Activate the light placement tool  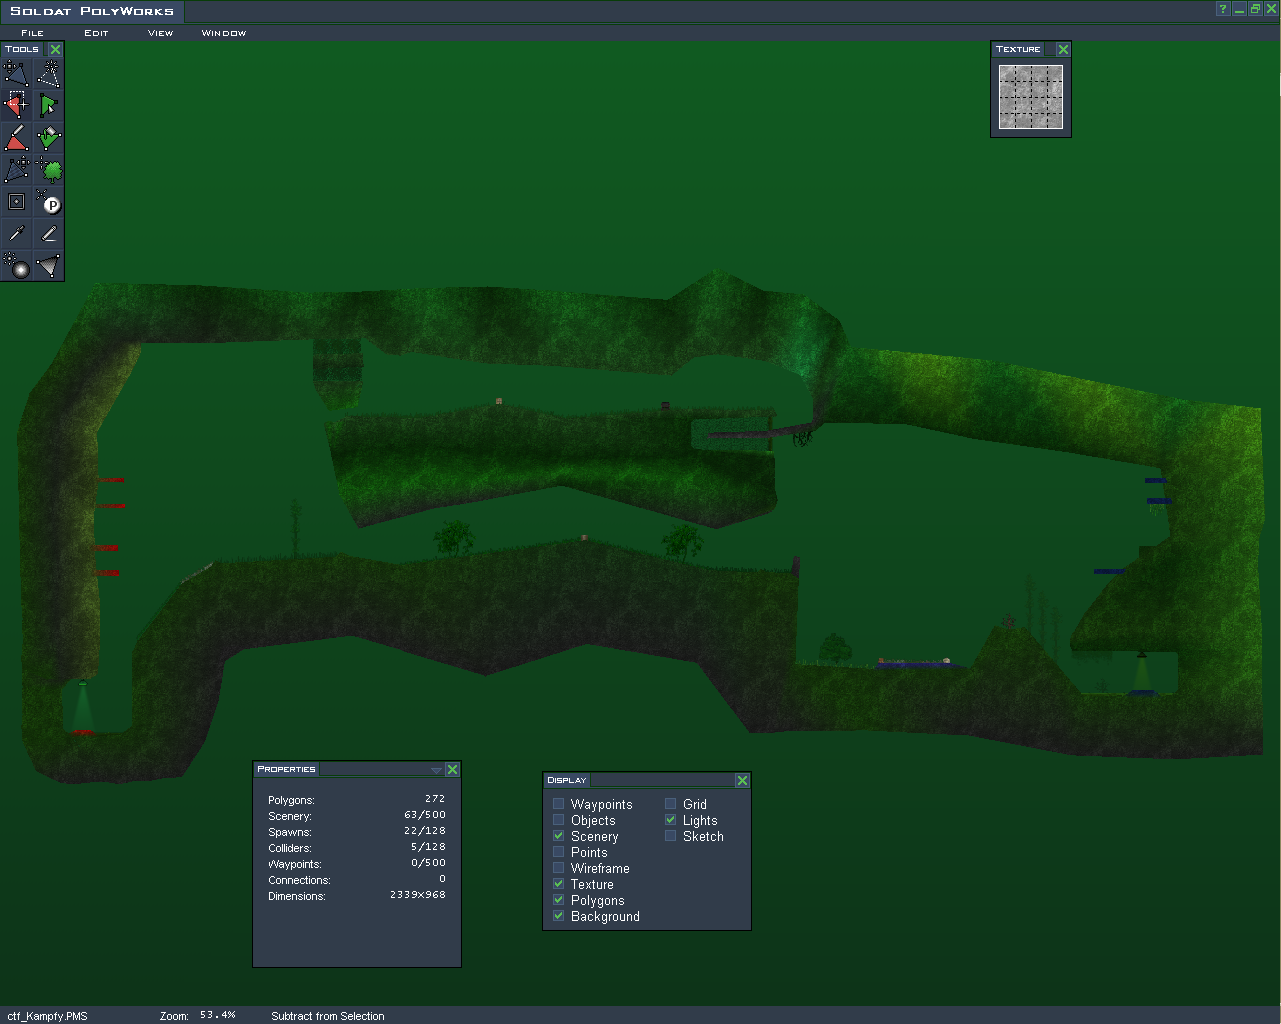click(x=16, y=265)
